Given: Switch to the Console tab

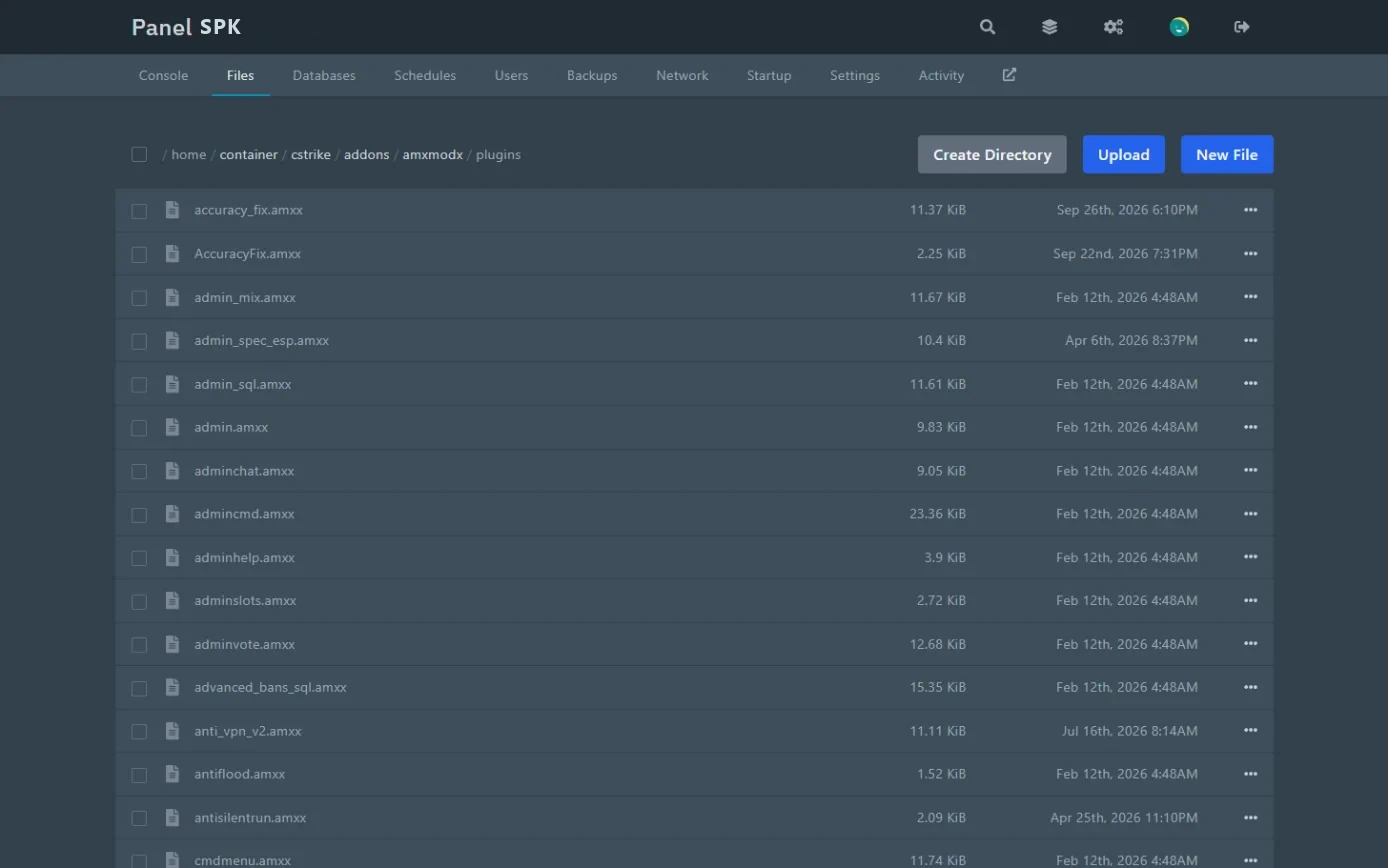Looking at the screenshot, I should pos(163,75).
